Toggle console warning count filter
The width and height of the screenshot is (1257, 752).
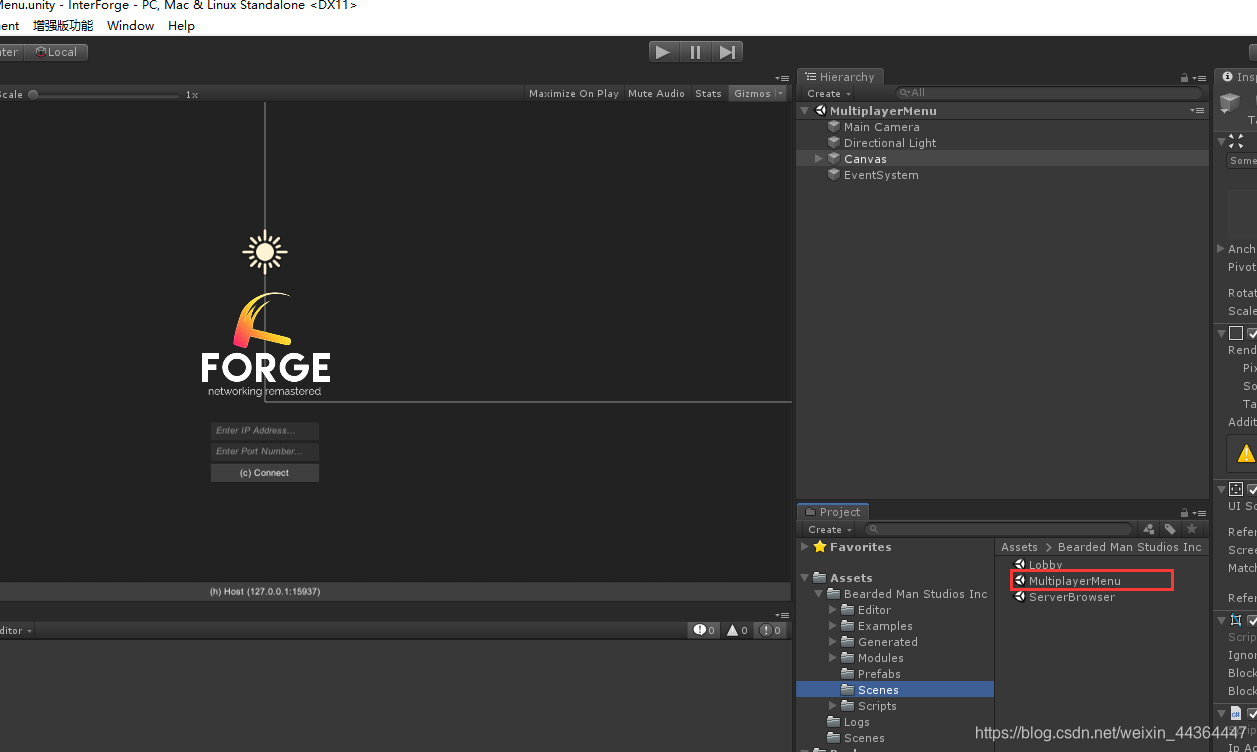tap(737, 630)
